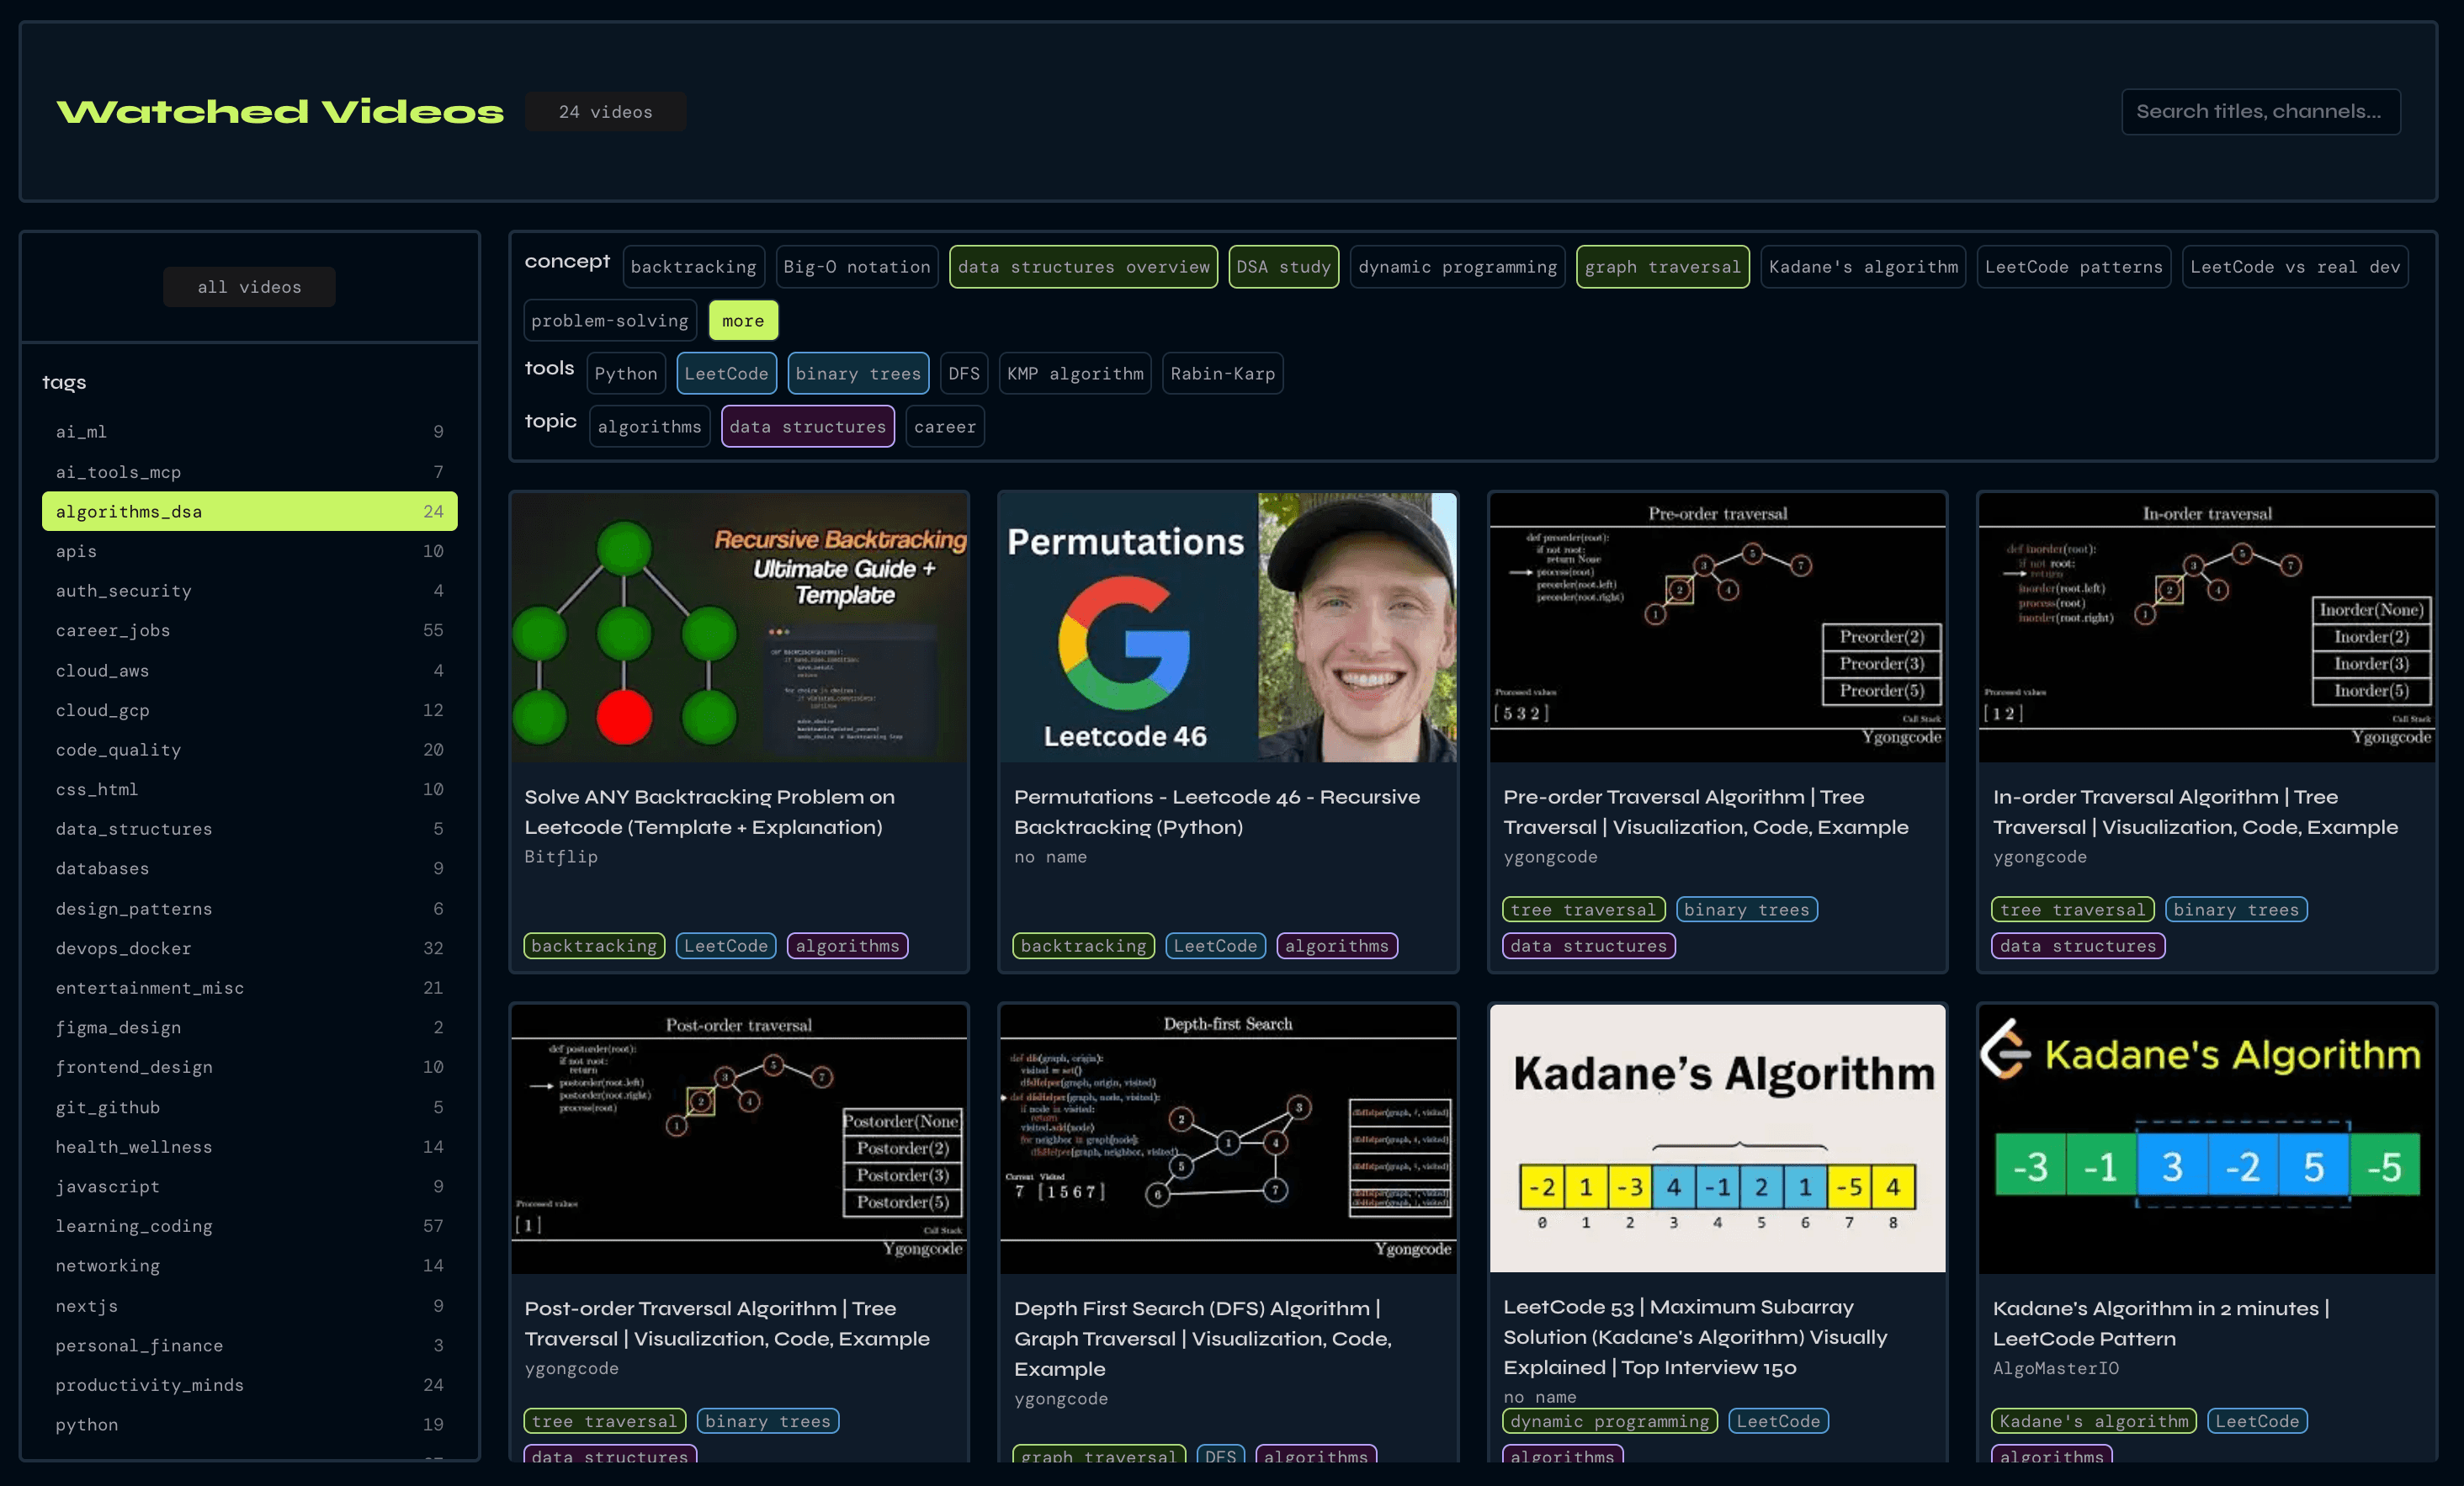2464x1486 pixels.
Task: Open the 'python' tag
Action: pyautogui.click(x=249, y=1424)
